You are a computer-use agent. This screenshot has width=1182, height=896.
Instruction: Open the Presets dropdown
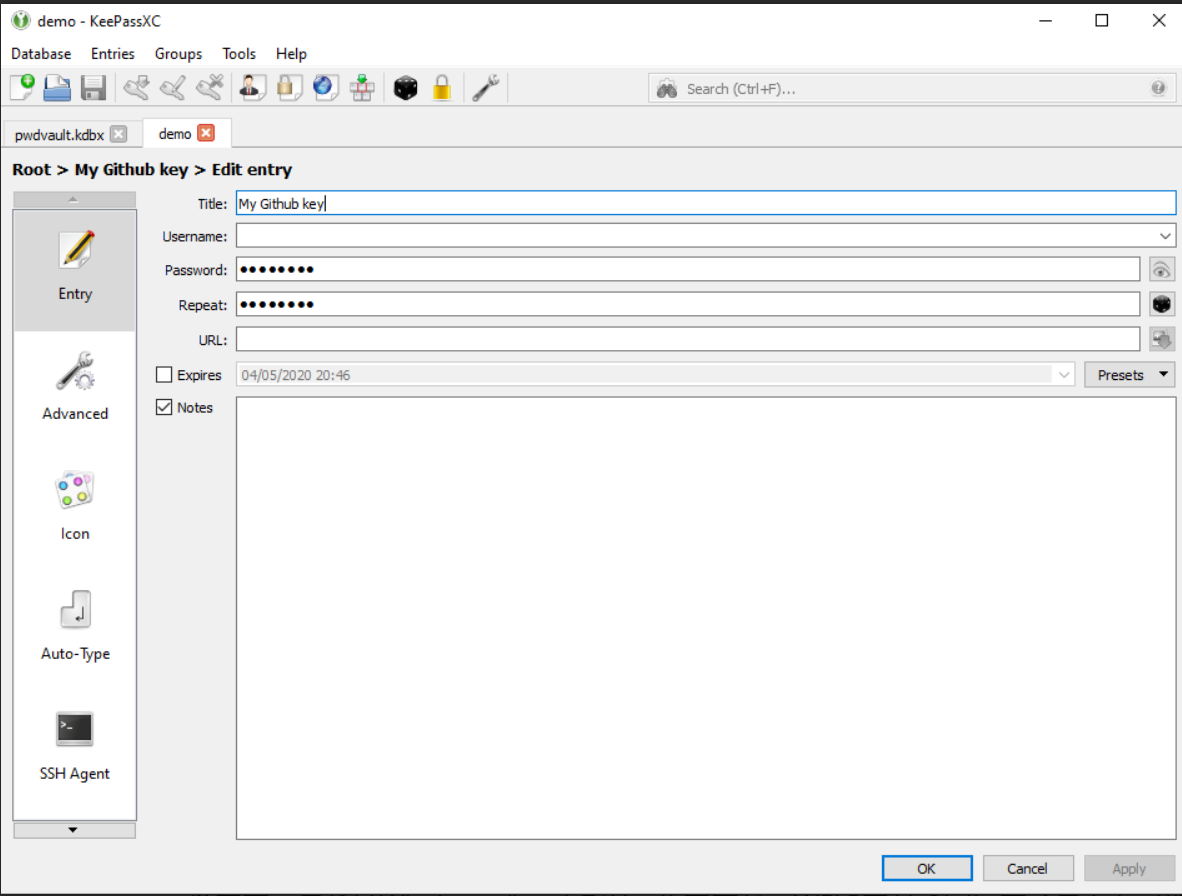point(1129,375)
